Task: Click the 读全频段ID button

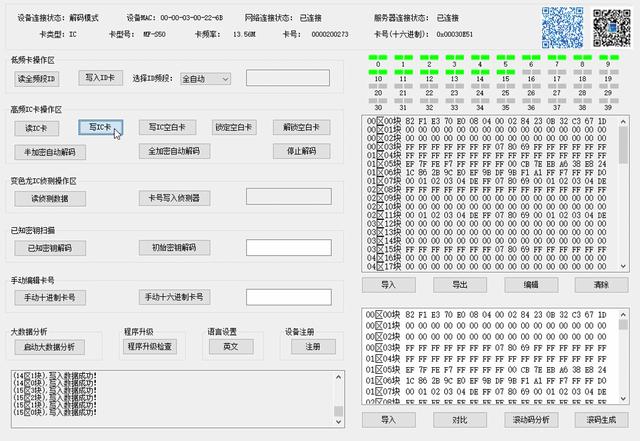Action: [x=37, y=79]
